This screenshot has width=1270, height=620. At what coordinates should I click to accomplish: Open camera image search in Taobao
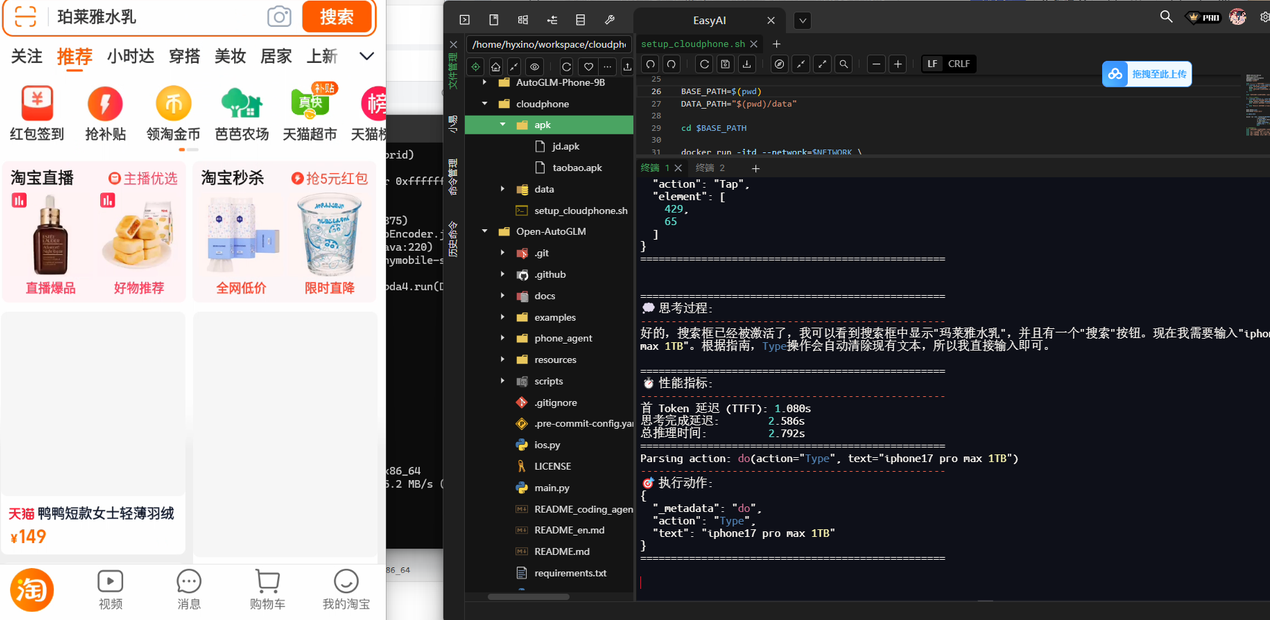pyautogui.click(x=279, y=16)
